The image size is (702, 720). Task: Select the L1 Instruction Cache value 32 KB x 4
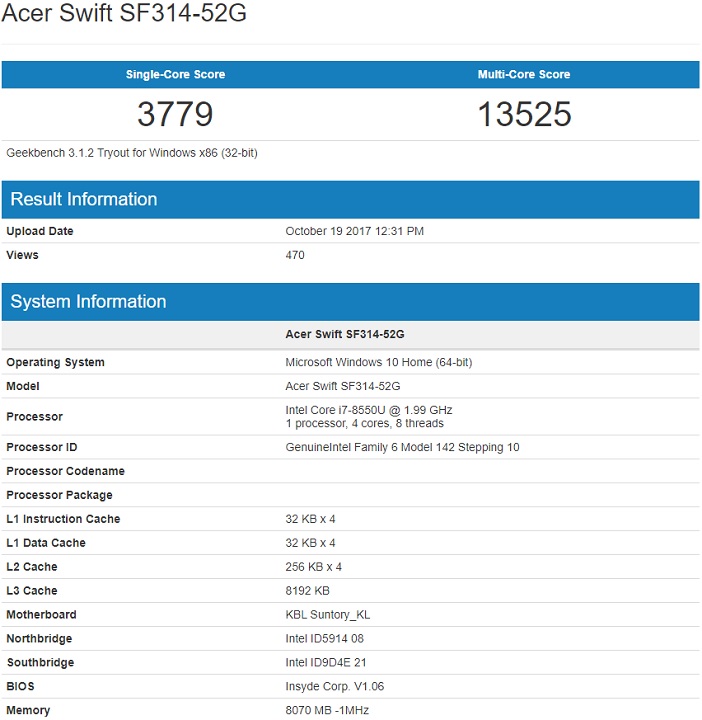pyautogui.click(x=310, y=519)
